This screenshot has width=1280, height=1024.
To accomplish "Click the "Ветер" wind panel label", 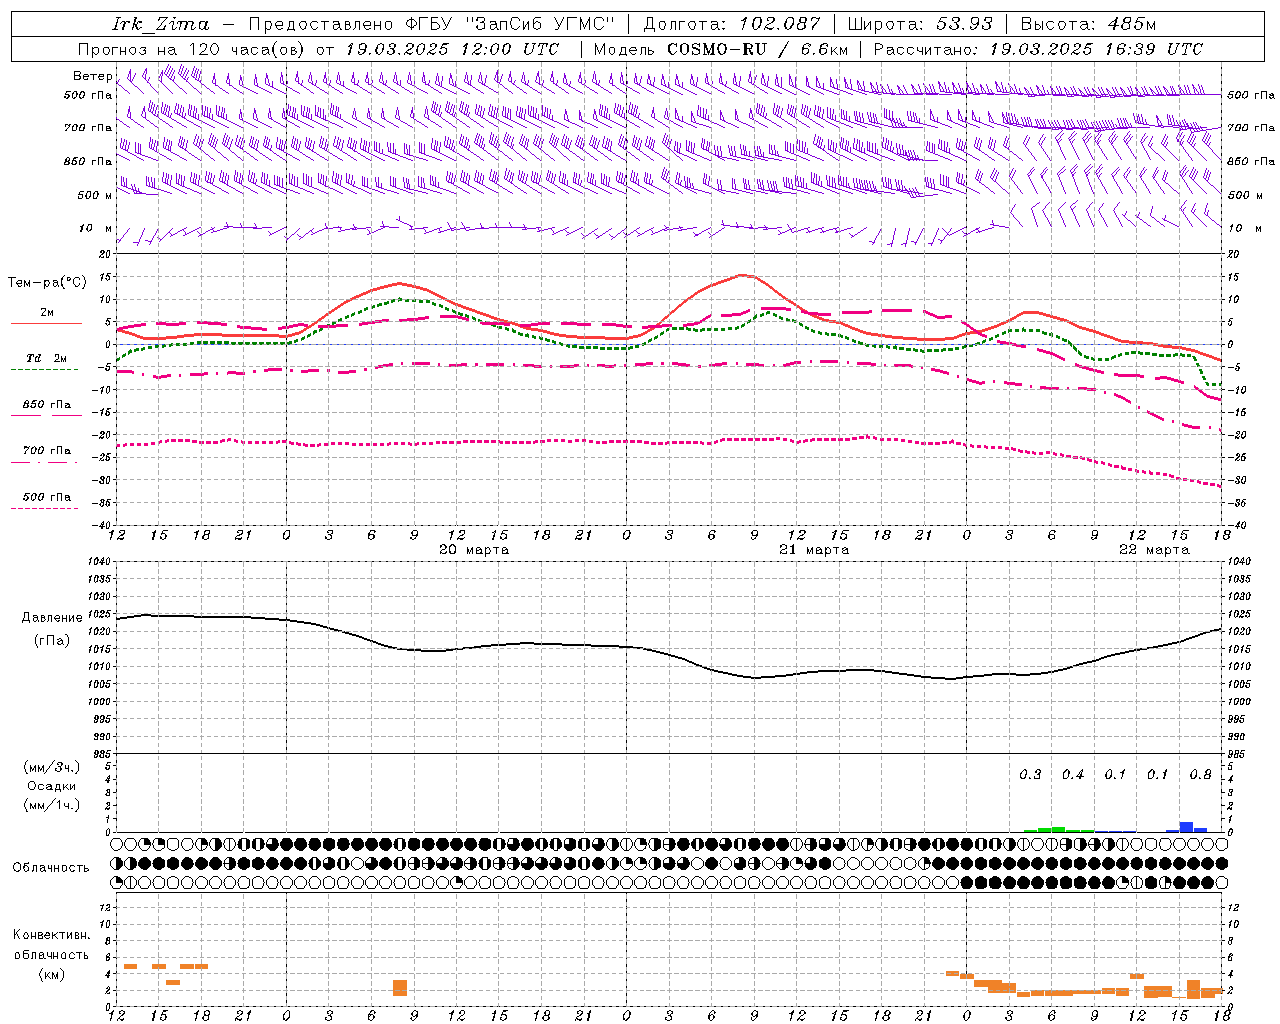I will [x=92, y=76].
